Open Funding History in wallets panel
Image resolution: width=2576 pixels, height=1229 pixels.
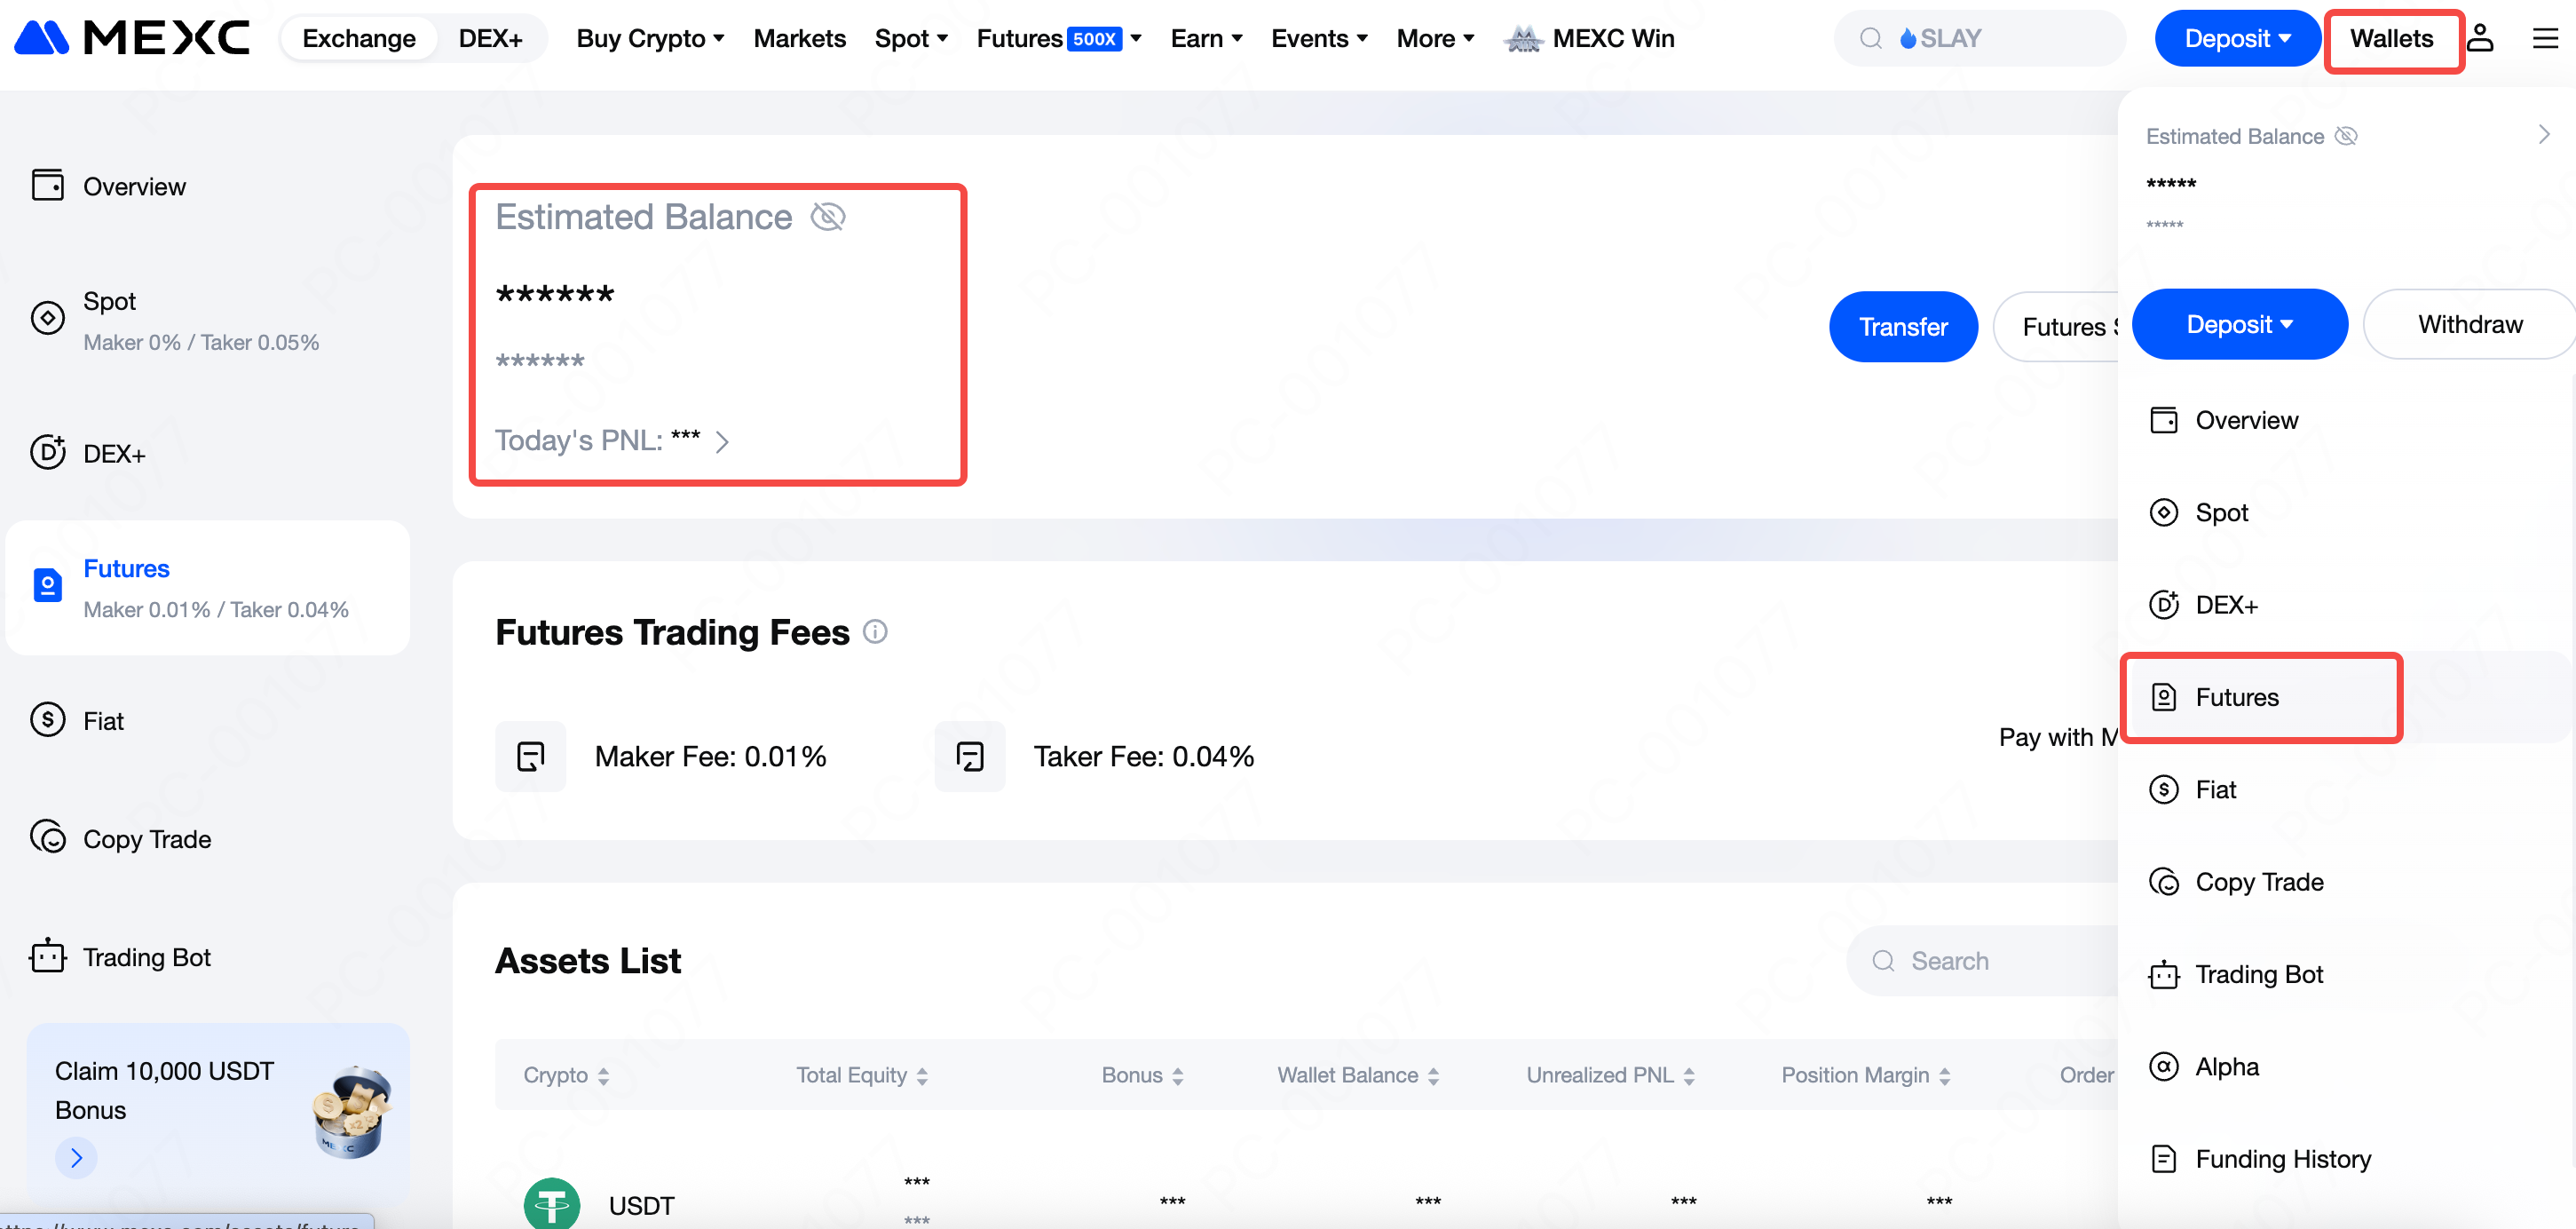point(2282,1158)
